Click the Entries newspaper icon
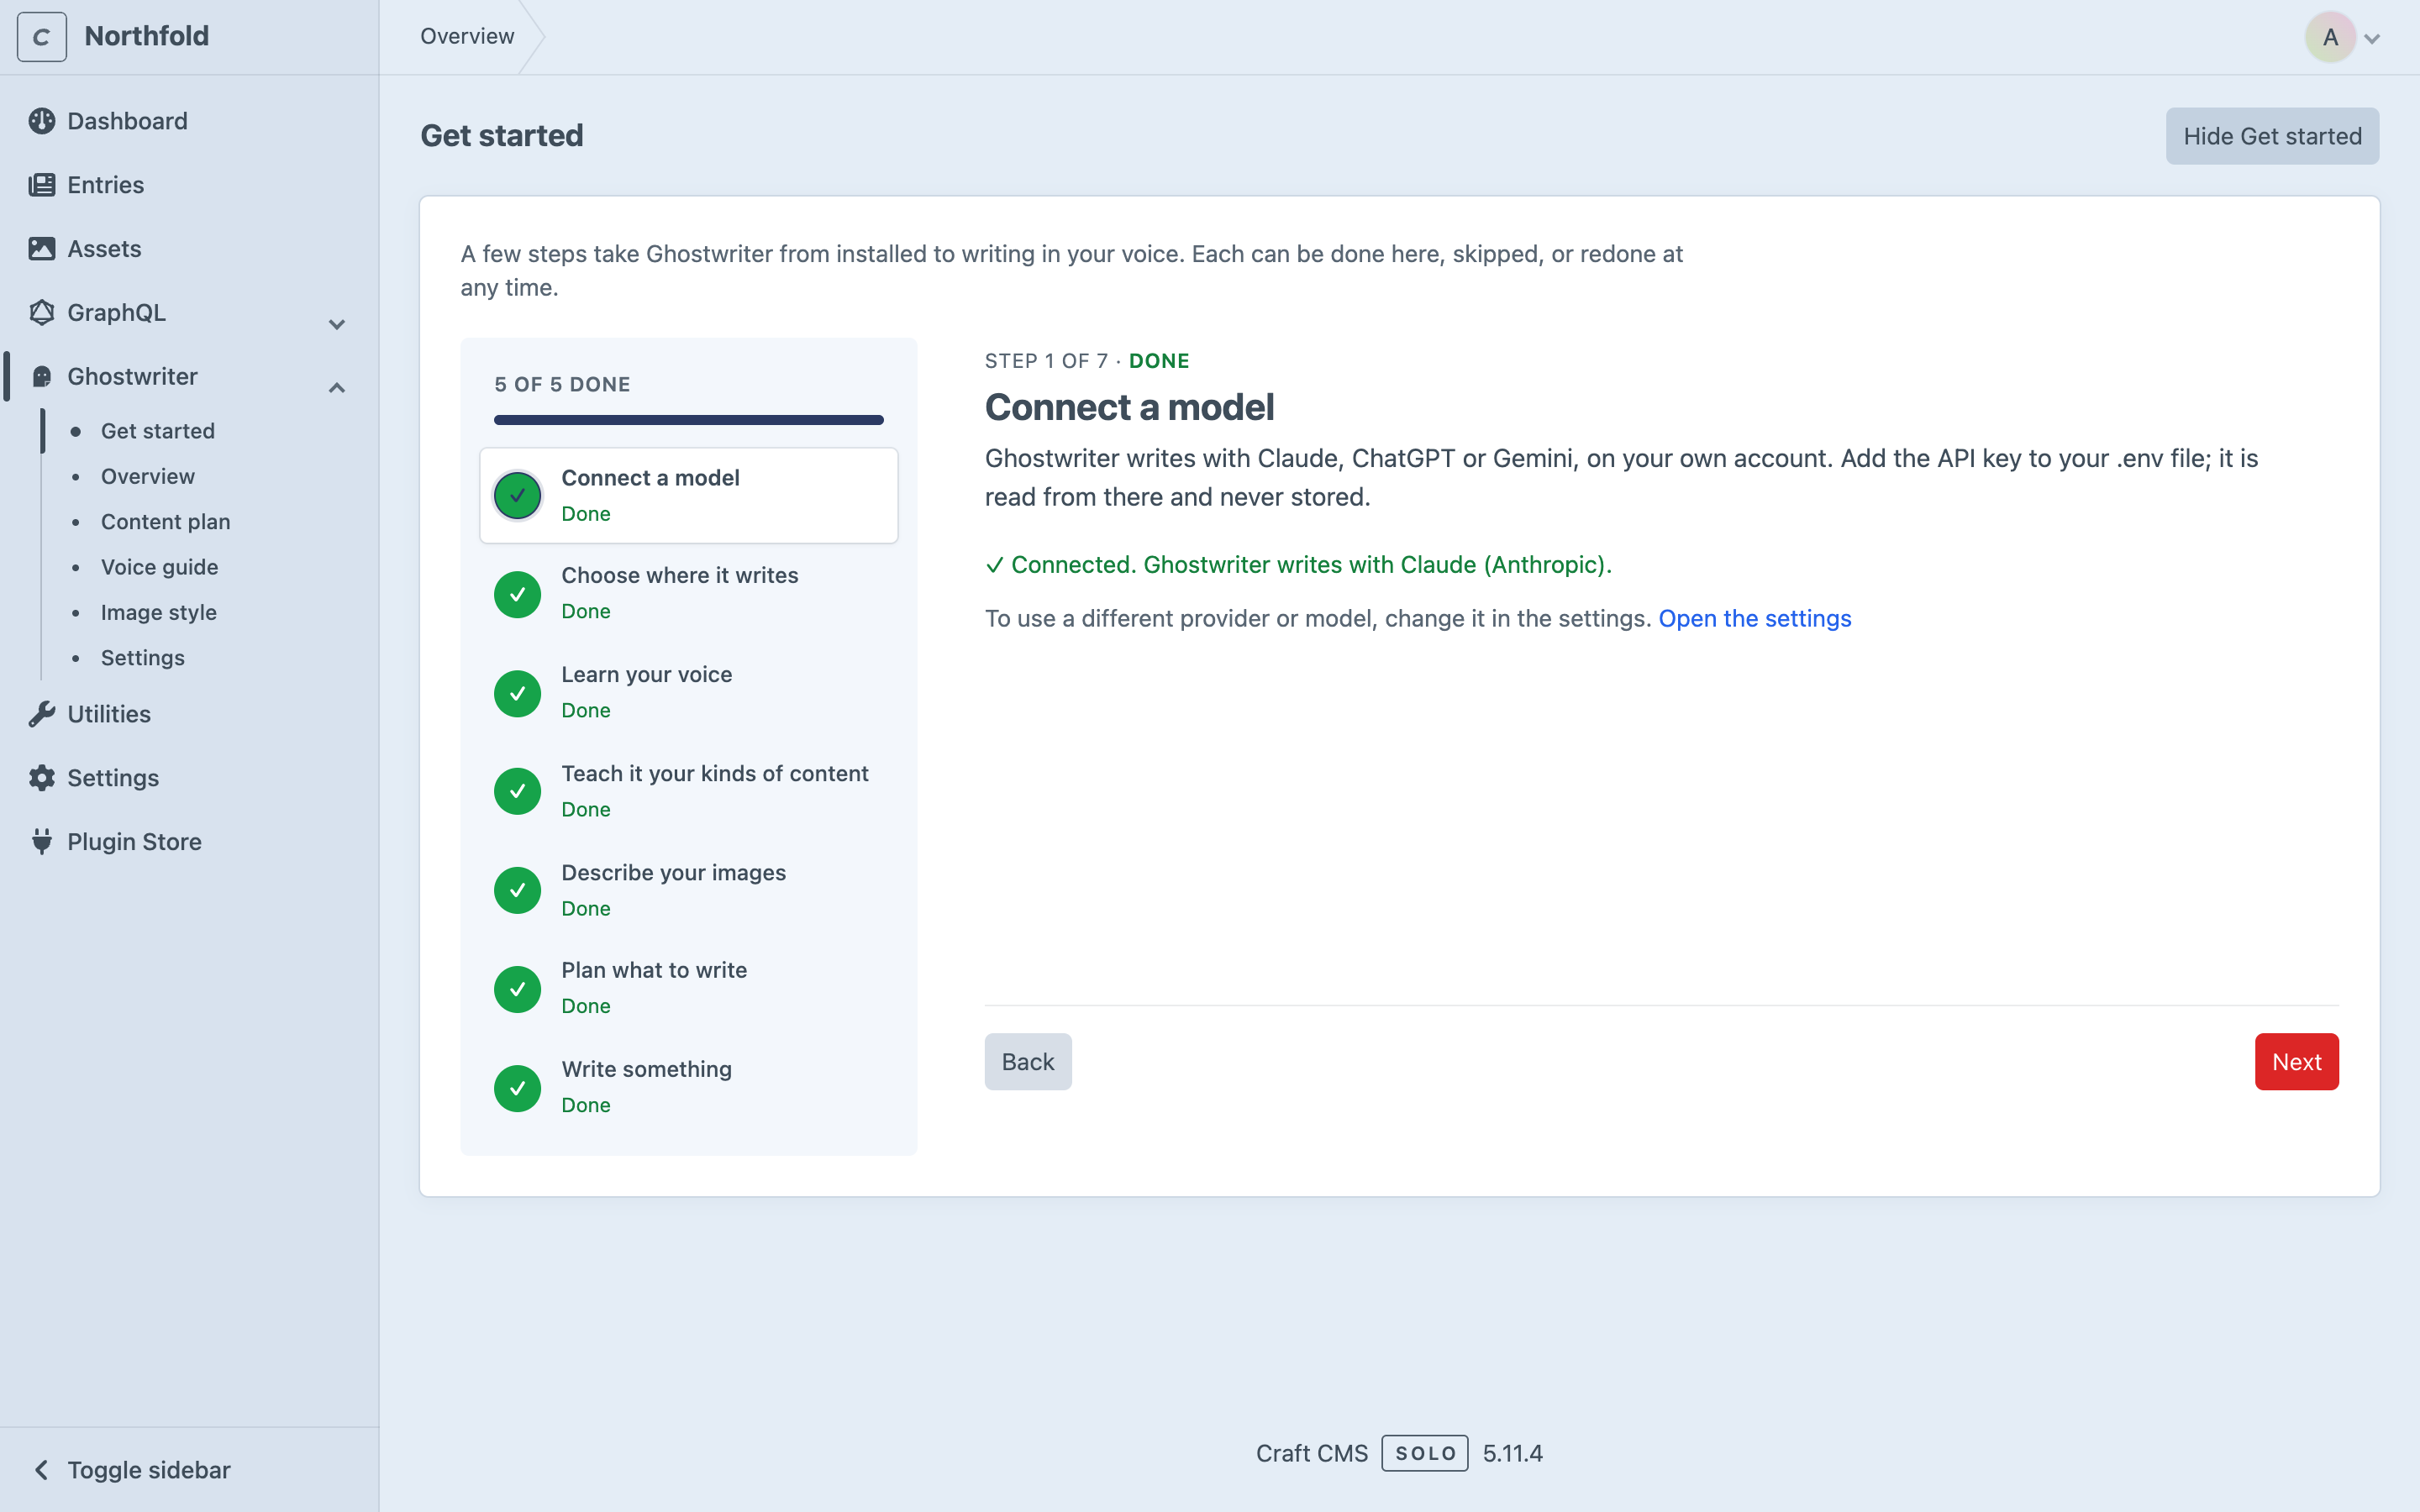The image size is (2420, 1512). (x=42, y=185)
